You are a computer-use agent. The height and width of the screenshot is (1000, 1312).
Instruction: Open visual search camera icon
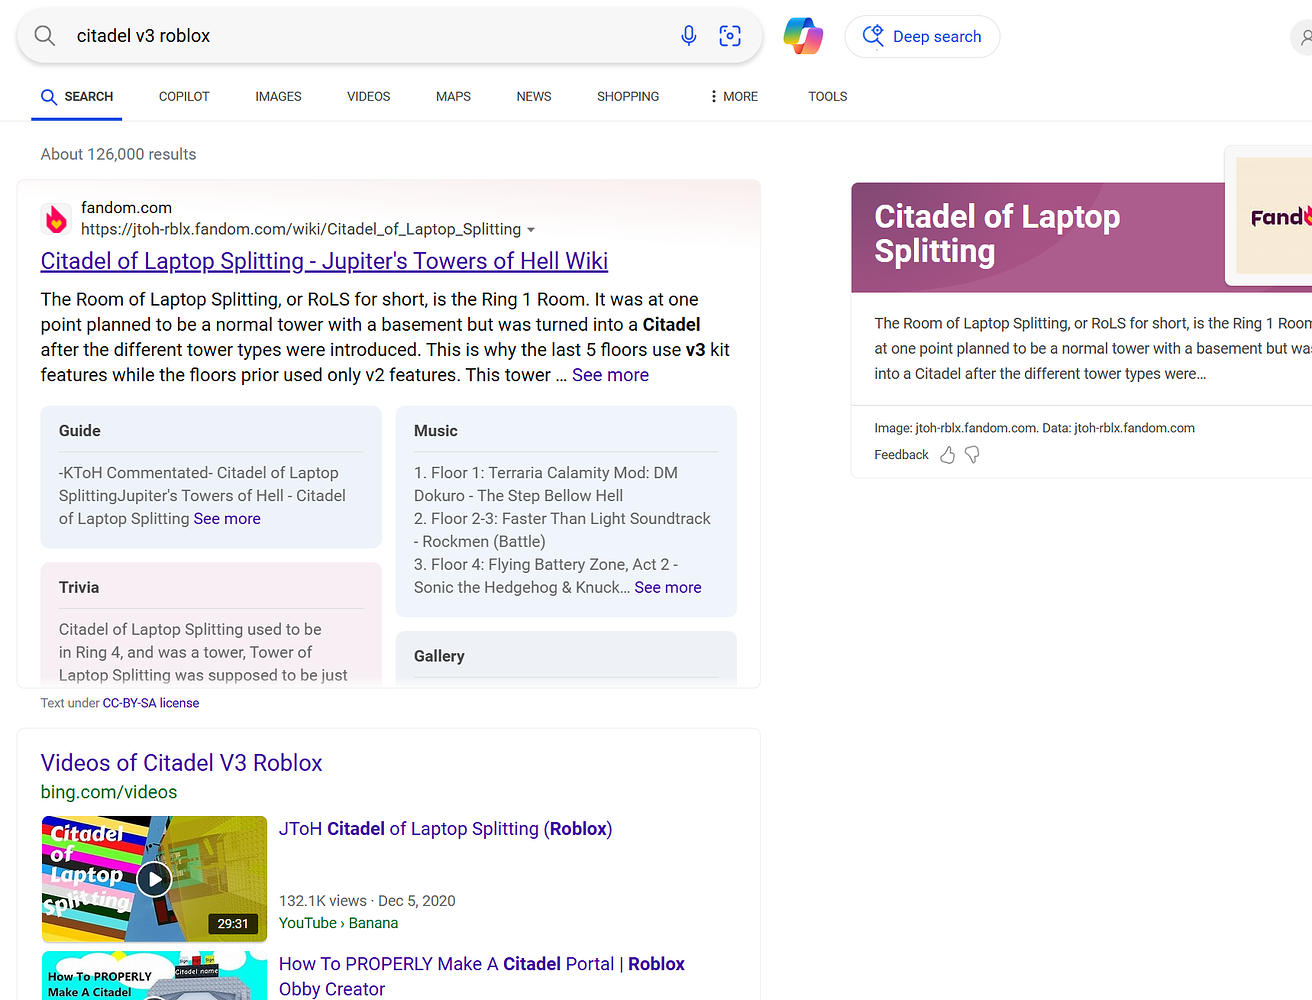pyautogui.click(x=730, y=36)
